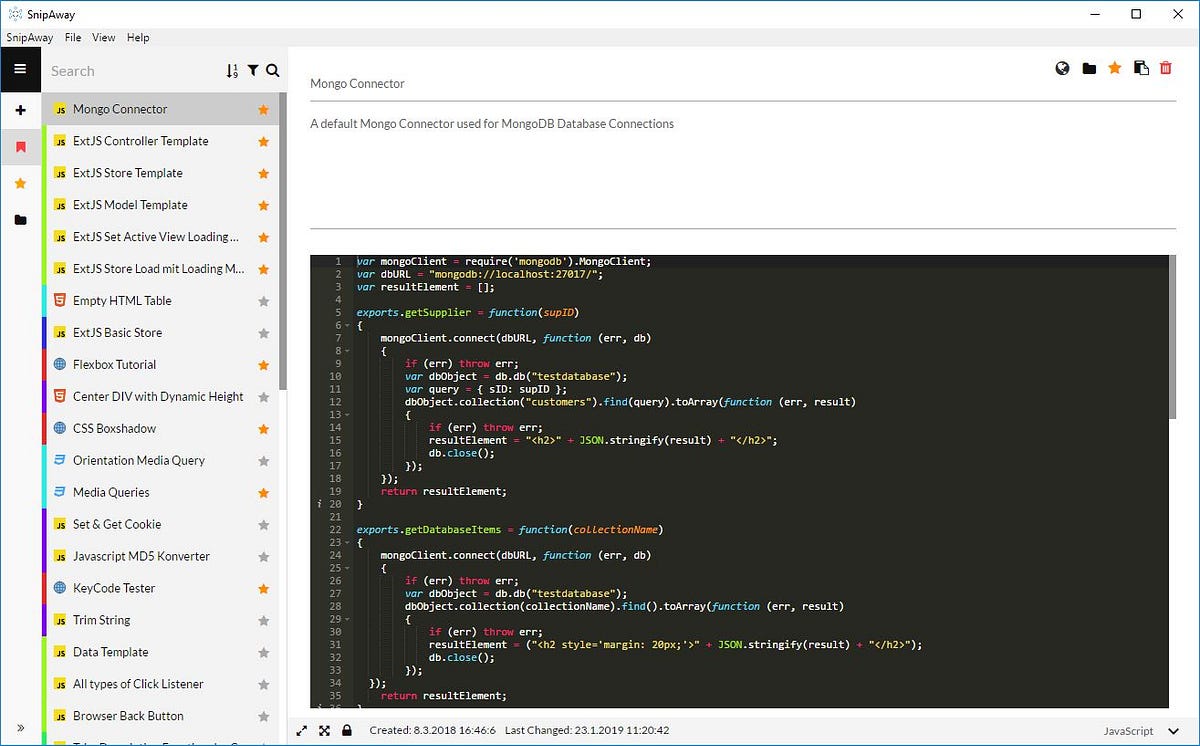Copy the Mongo Connector snippet to clipboard
The width and height of the screenshot is (1200, 746).
1140,68
